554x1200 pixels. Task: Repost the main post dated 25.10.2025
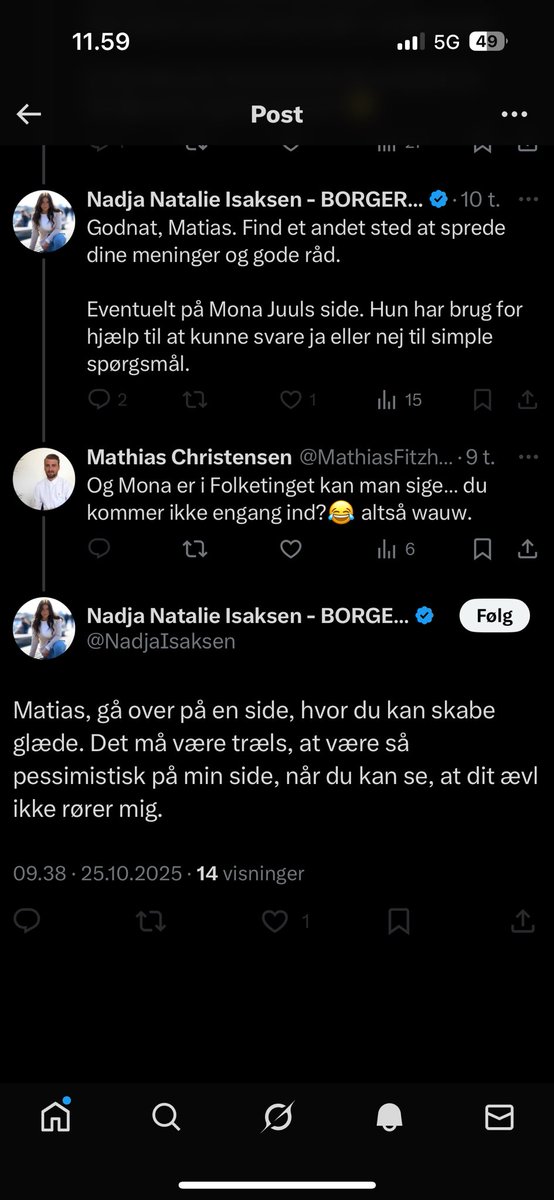point(150,921)
